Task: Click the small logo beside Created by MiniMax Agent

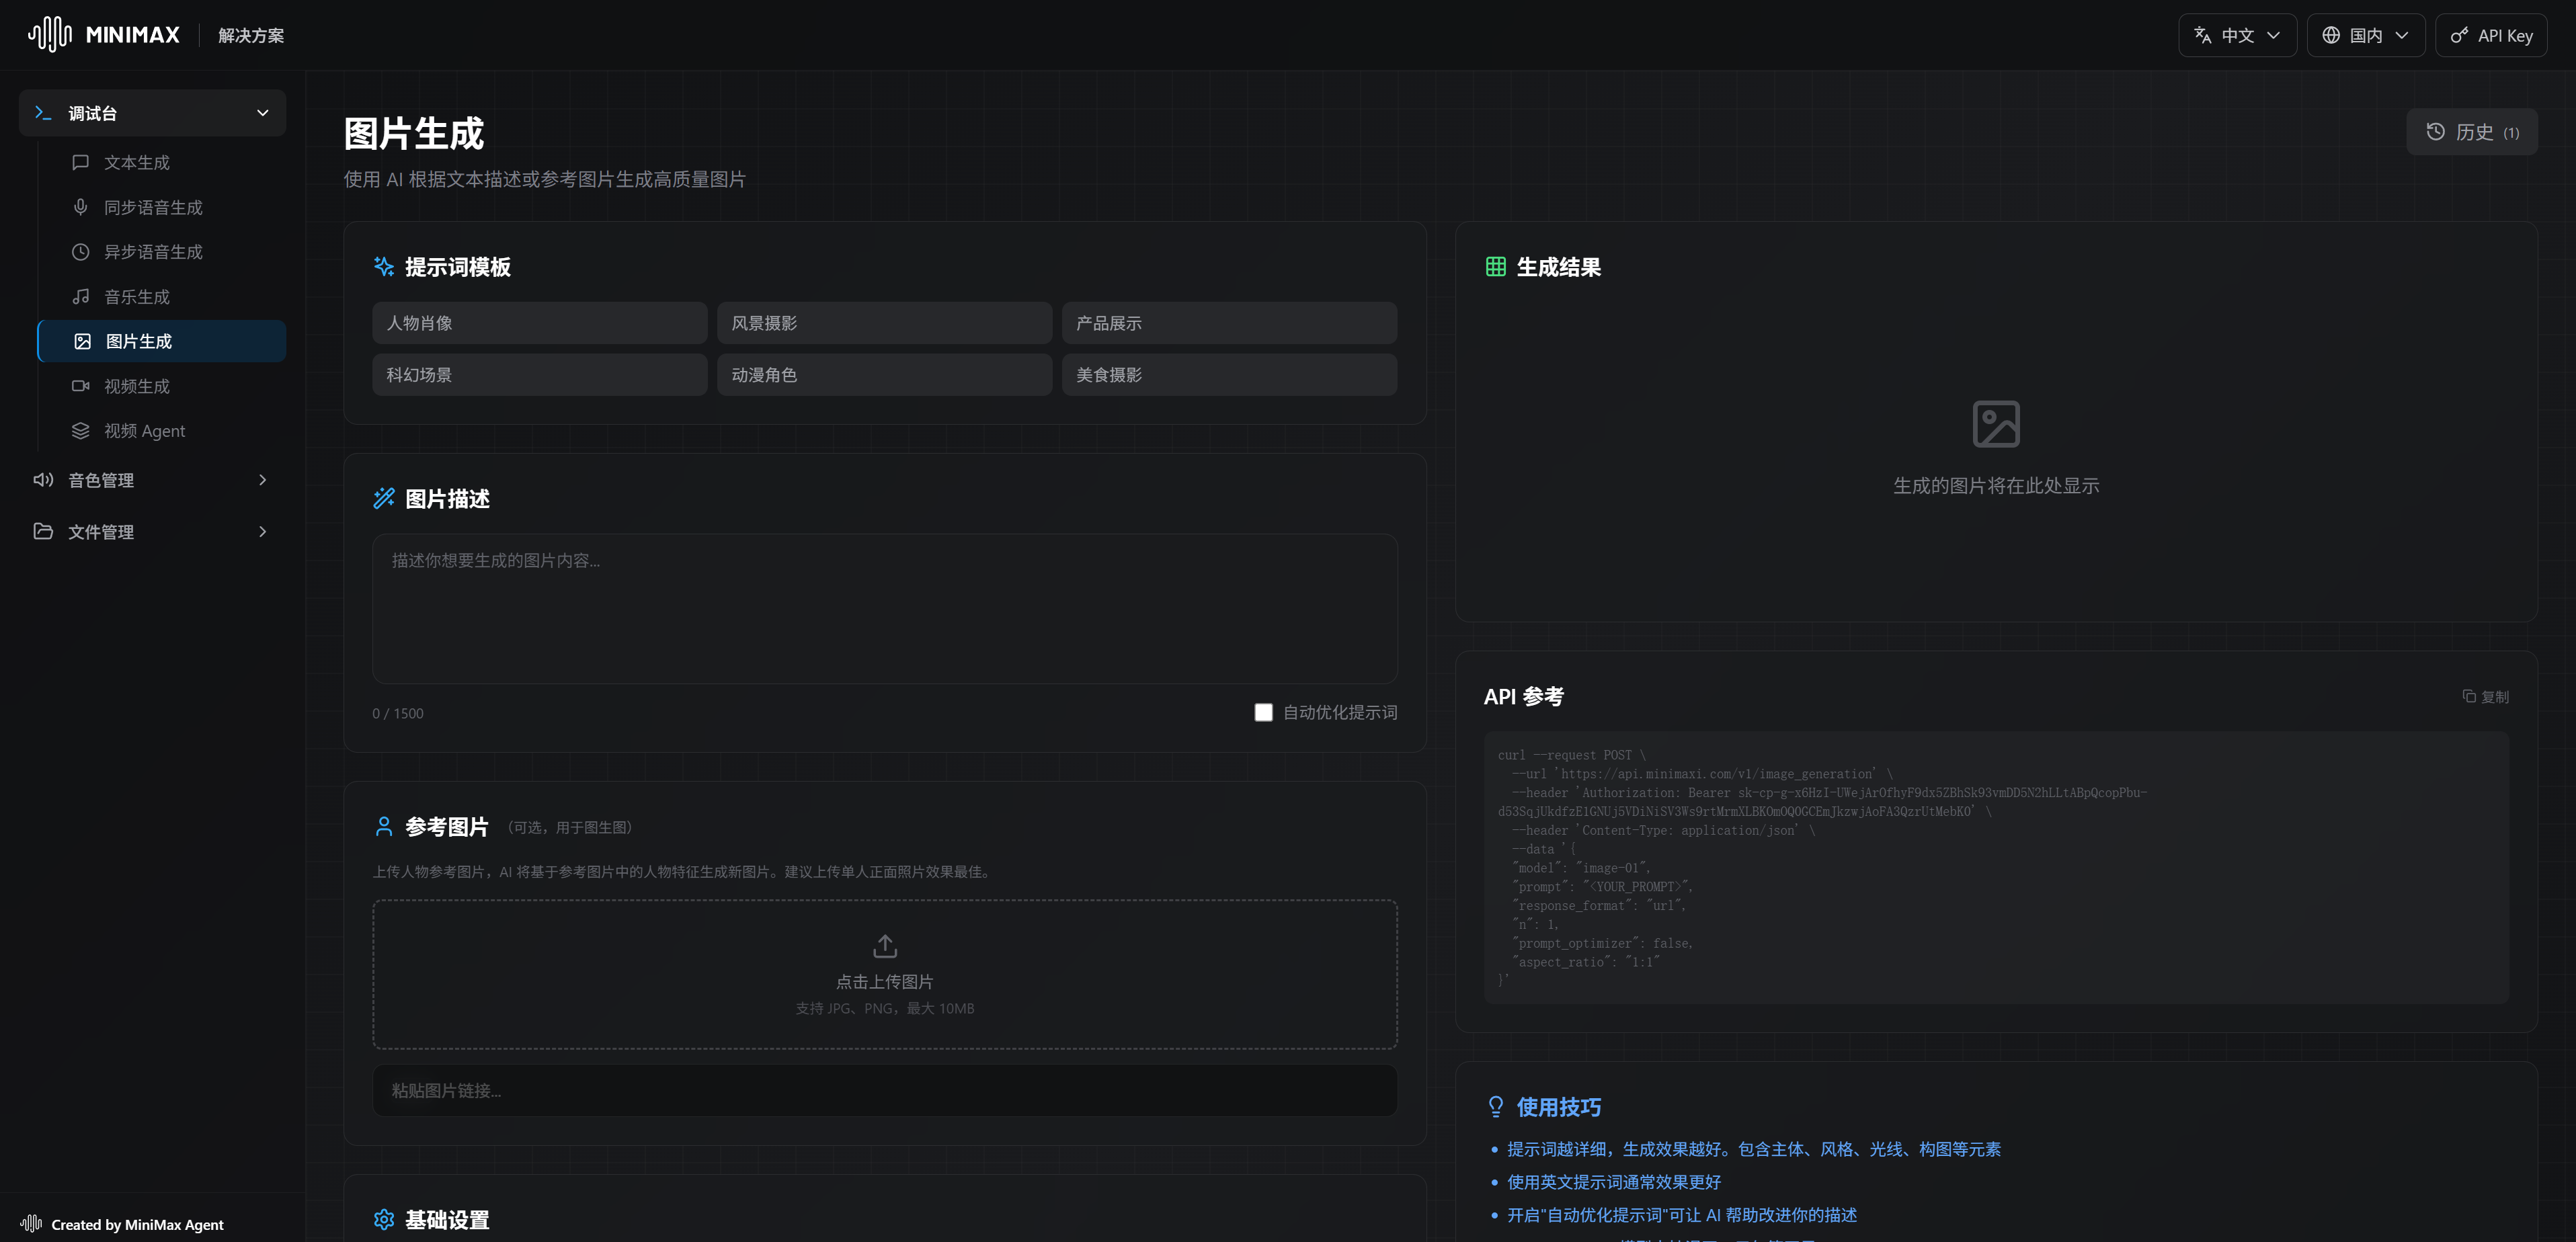Action: (x=31, y=1223)
